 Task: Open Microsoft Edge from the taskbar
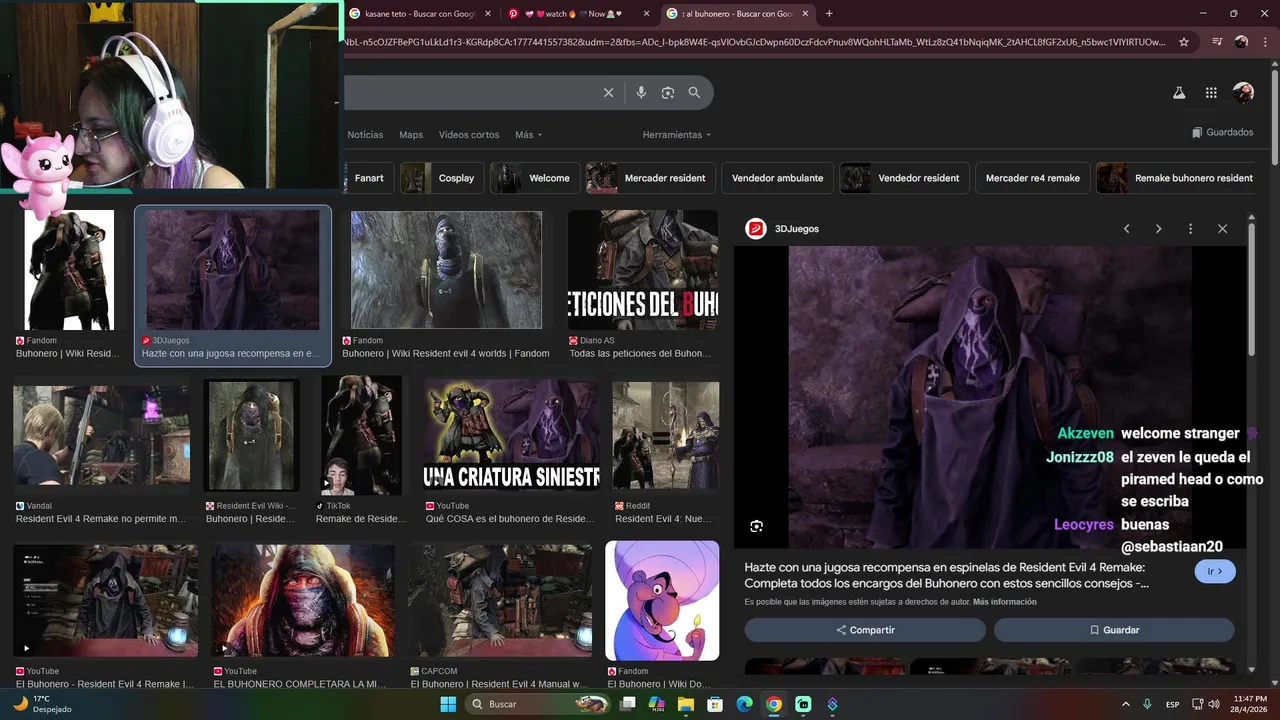pyautogui.click(x=744, y=704)
